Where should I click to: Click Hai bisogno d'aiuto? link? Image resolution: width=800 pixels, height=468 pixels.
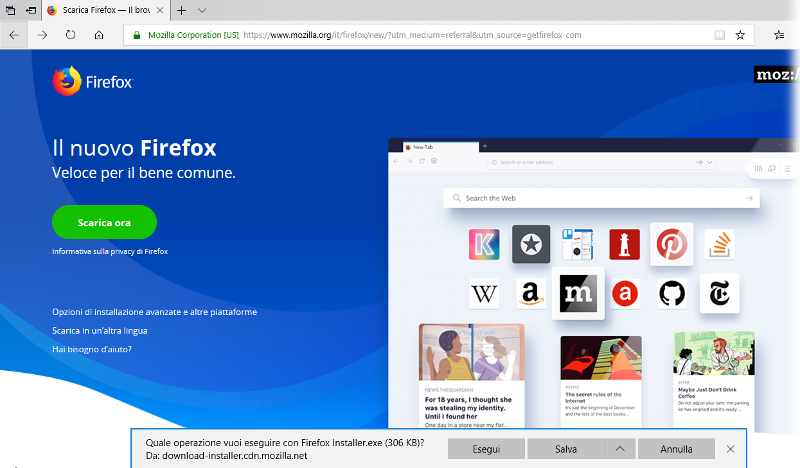[92, 350]
